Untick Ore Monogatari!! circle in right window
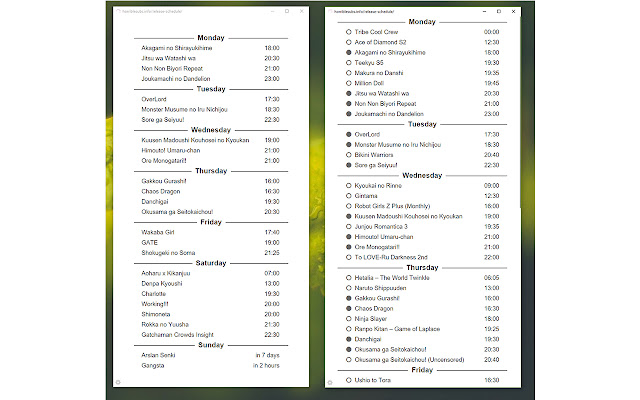The image size is (640, 400). (x=349, y=247)
